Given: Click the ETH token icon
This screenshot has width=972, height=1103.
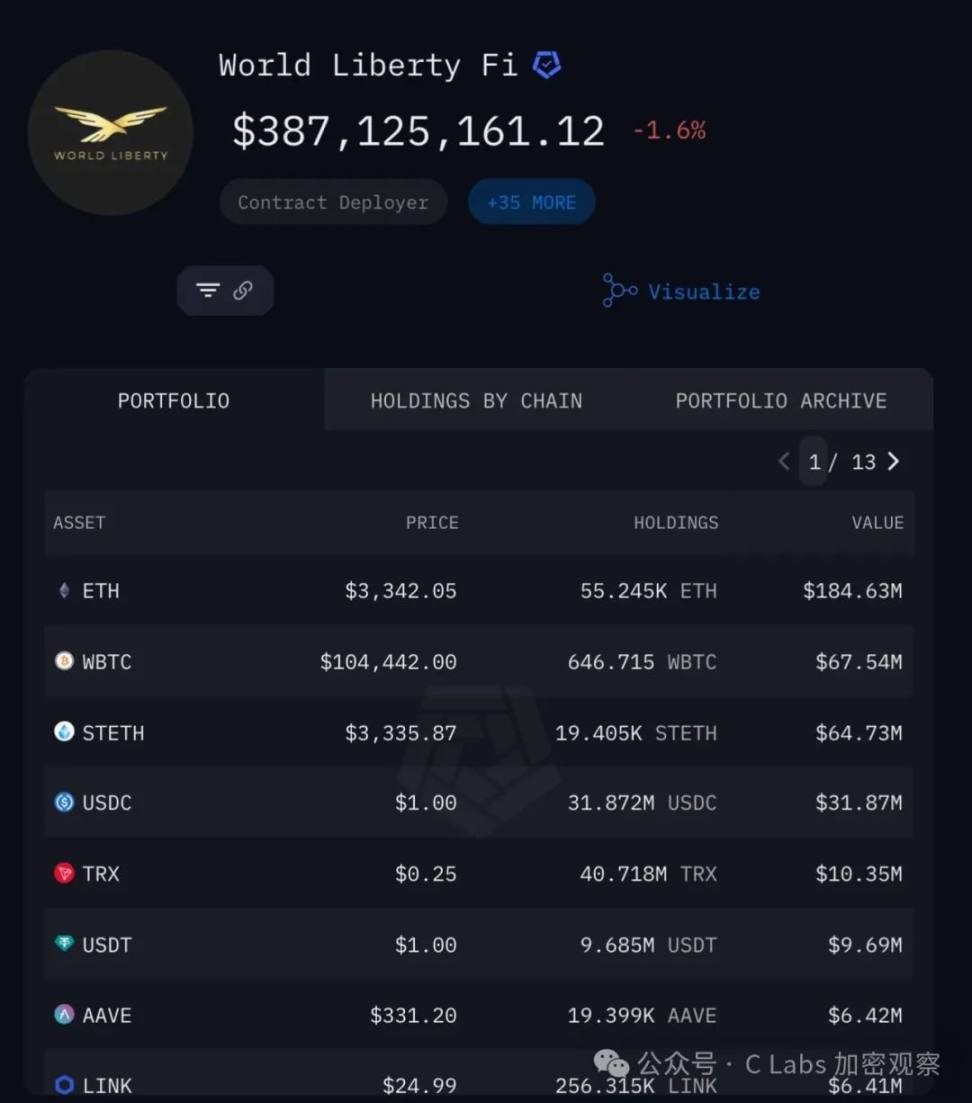Looking at the screenshot, I should [x=64, y=591].
